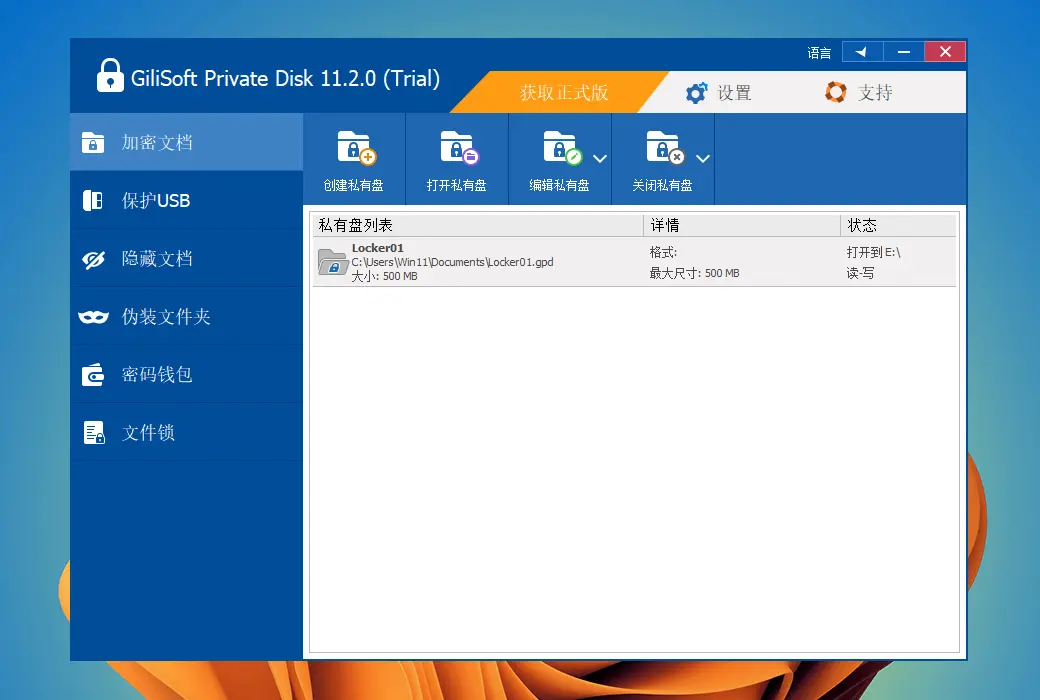
Task: Open 支持 support
Action: (858, 92)
